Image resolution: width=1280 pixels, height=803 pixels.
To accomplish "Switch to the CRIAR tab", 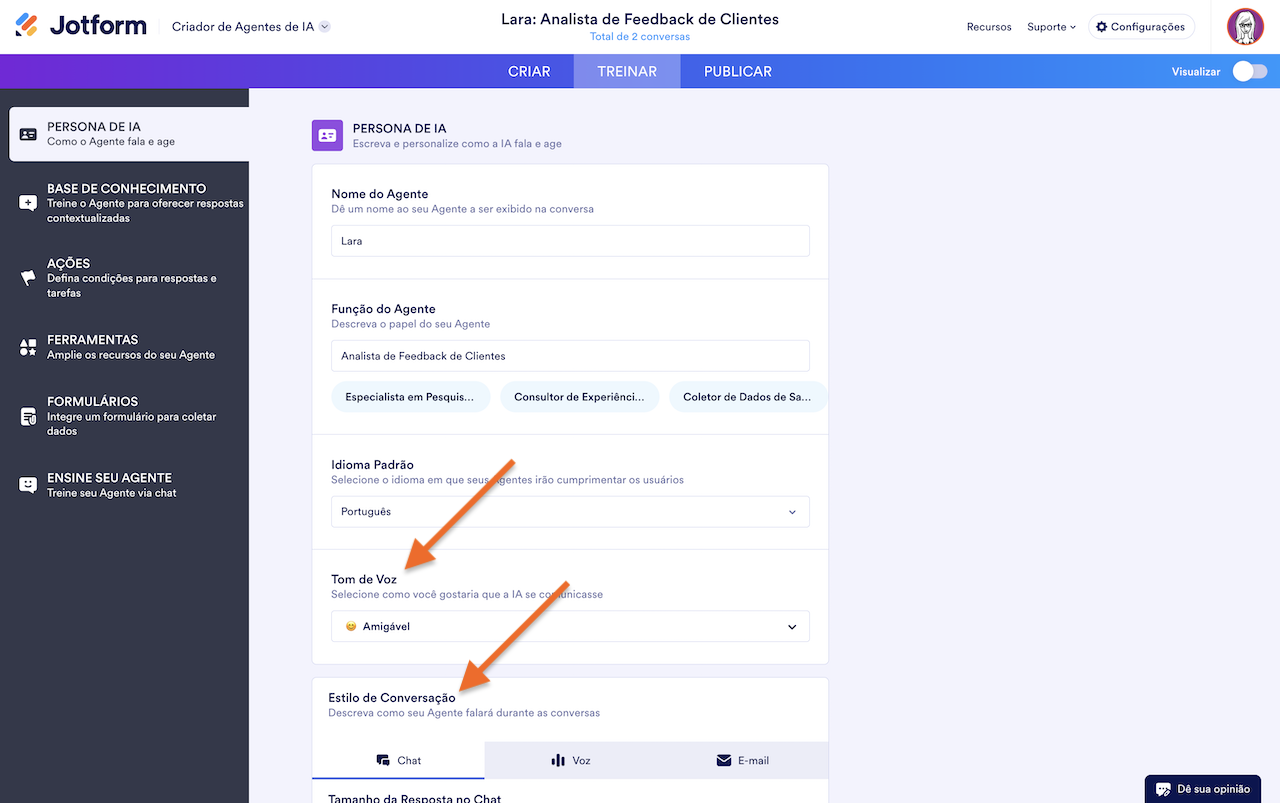I will click(x=529, y=71).
